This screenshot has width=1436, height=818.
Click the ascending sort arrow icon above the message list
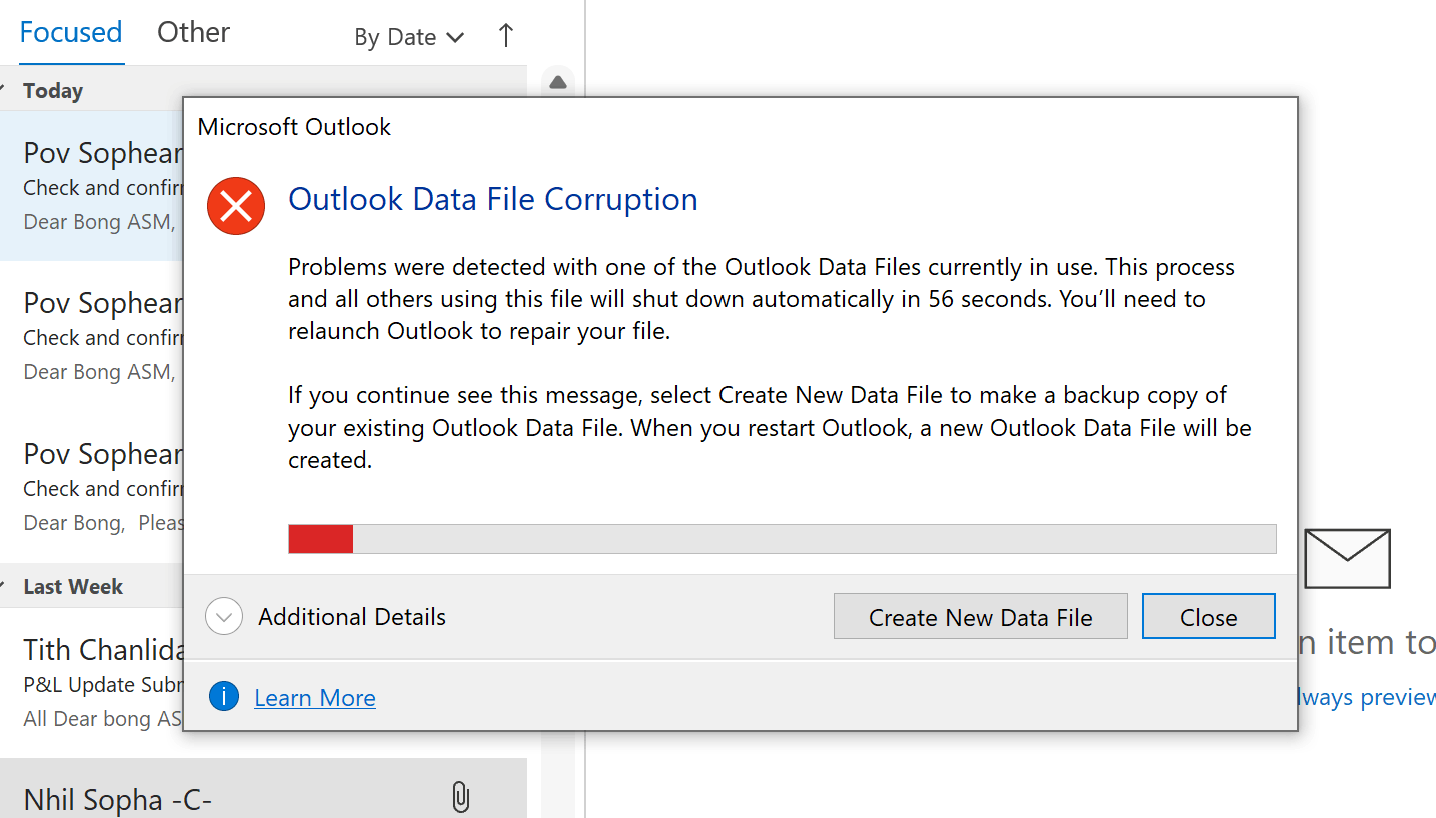[505, 35]
